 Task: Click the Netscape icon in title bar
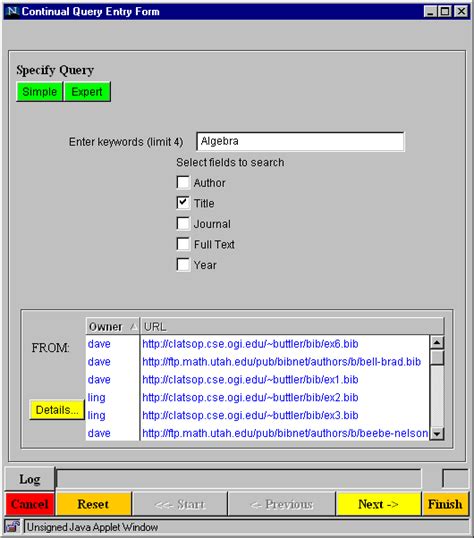click(12, 11)
